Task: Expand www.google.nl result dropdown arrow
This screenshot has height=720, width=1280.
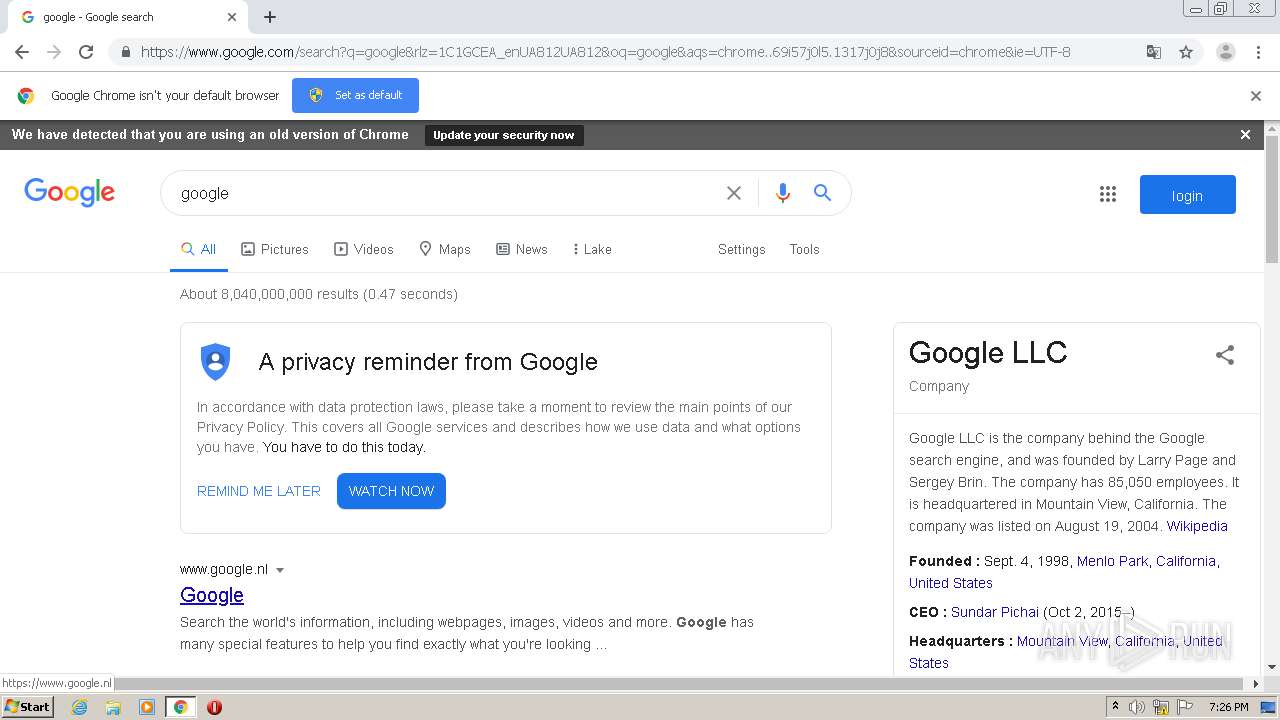Action: coord(280,570)
